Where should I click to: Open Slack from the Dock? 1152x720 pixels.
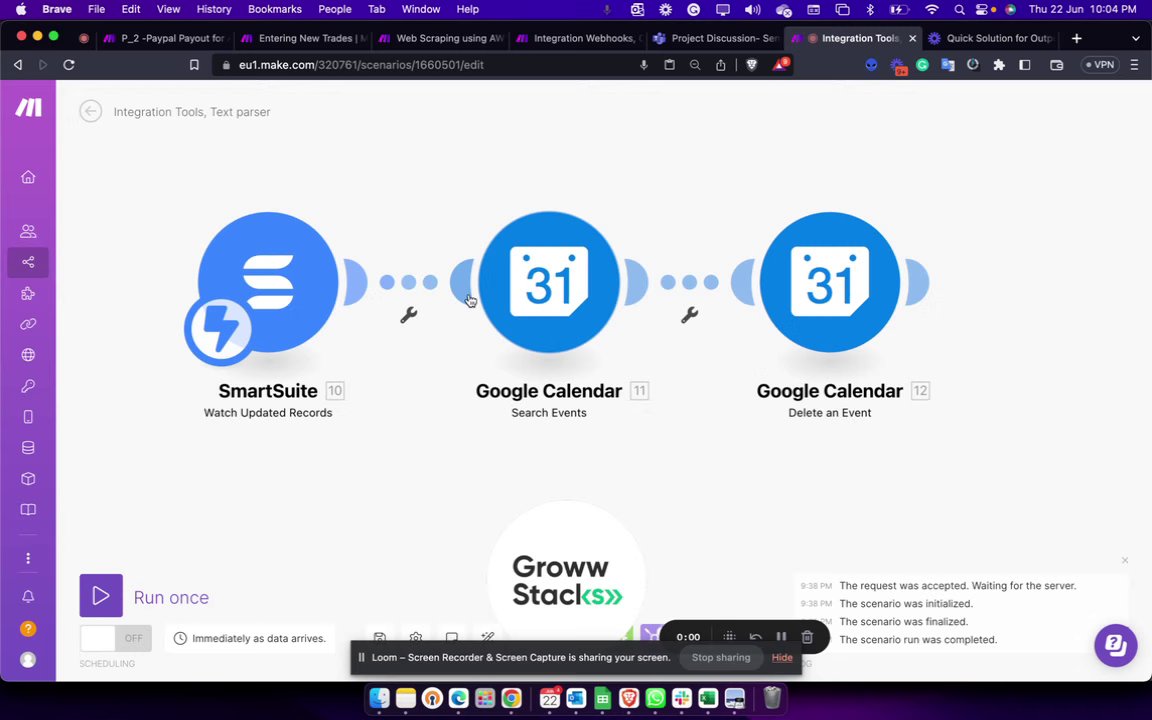(682, 698)
